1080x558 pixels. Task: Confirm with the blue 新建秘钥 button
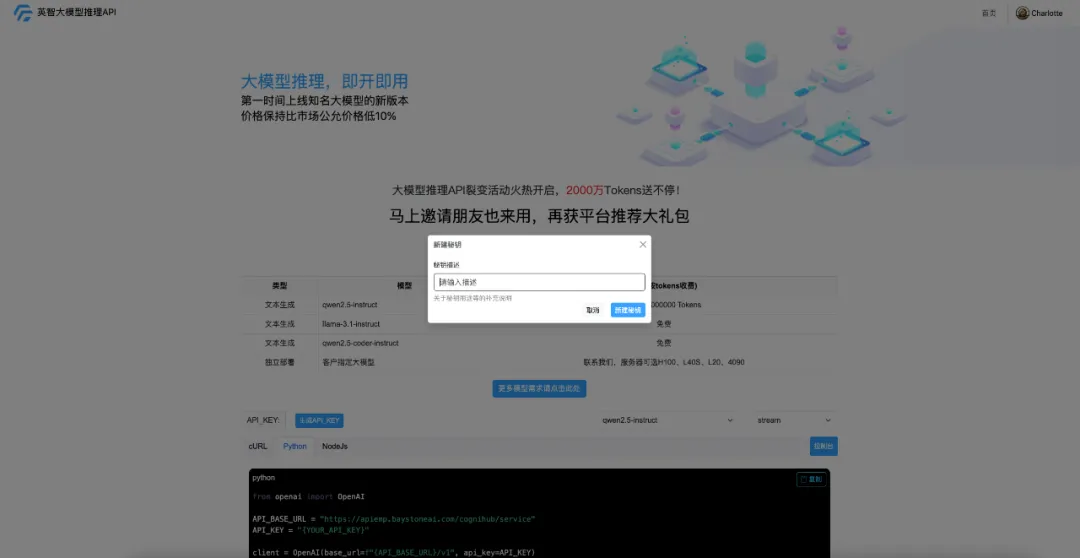coord(627,310)
